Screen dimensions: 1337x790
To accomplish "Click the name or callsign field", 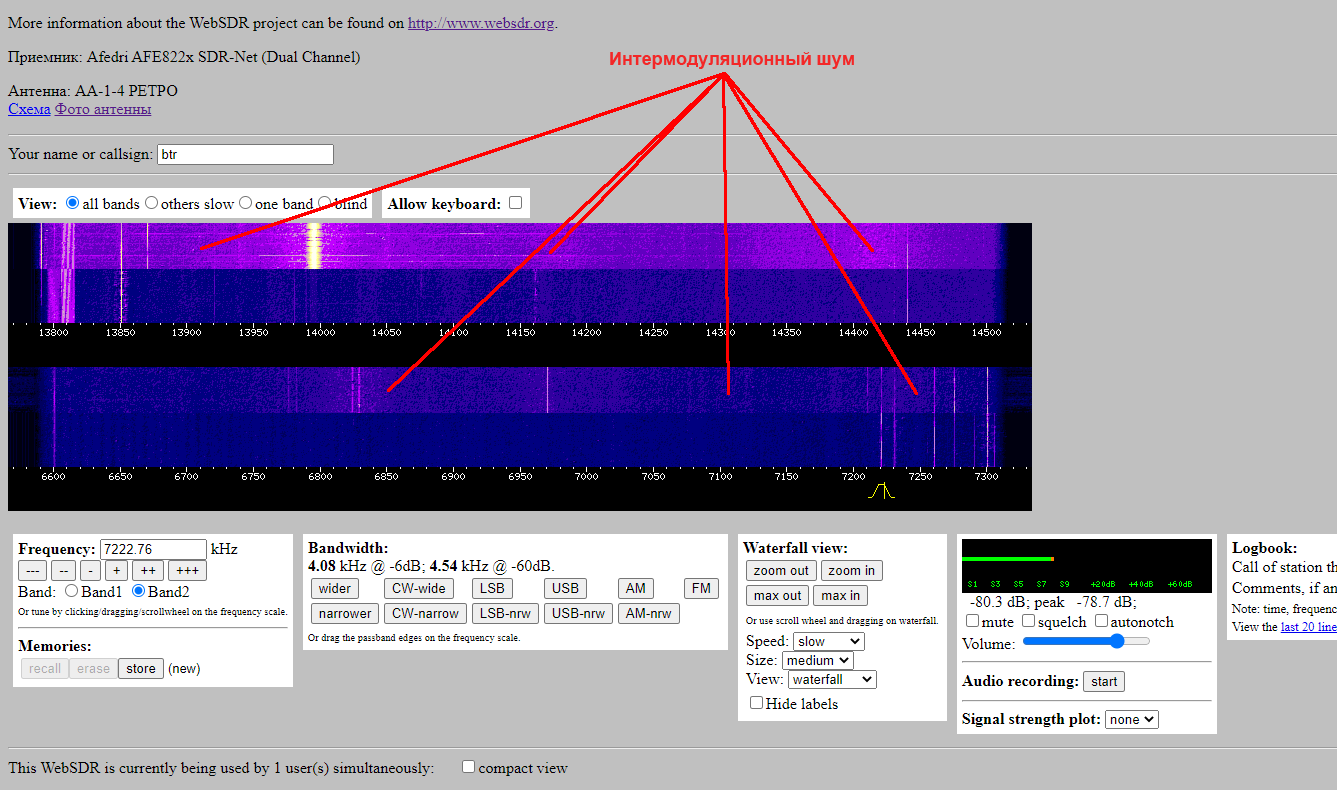I will [245, 154].
